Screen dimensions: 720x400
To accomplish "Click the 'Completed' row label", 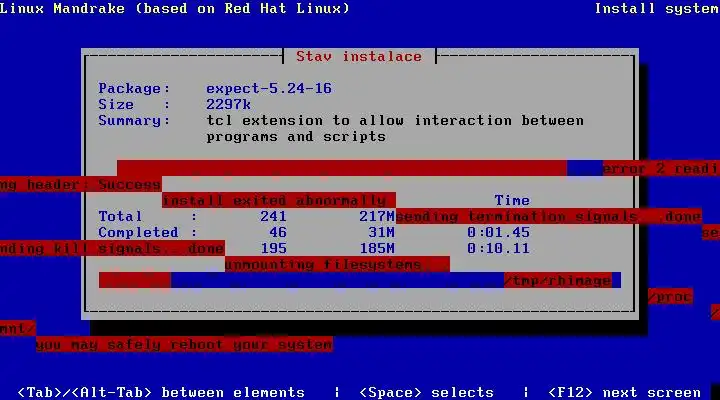I will (138, 232).
